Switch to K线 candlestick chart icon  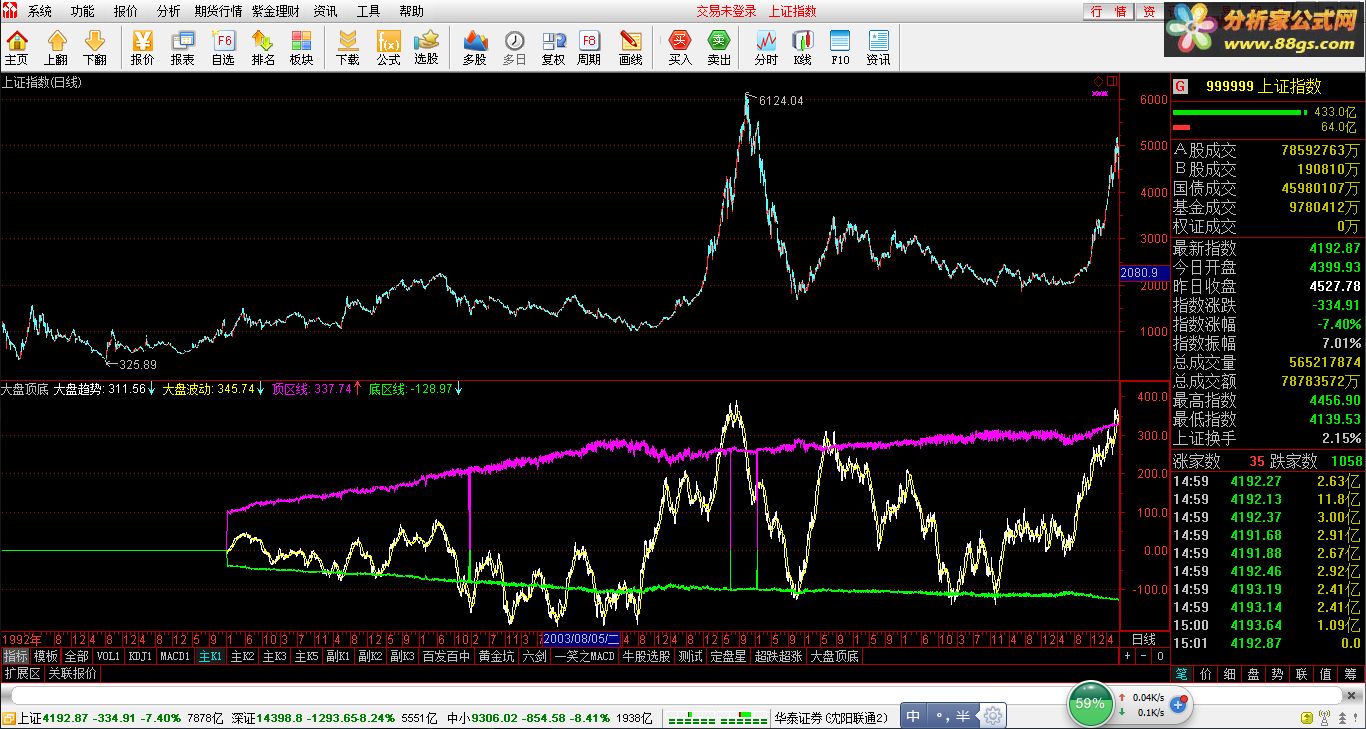pyautogui.click(x=802, y=47)
